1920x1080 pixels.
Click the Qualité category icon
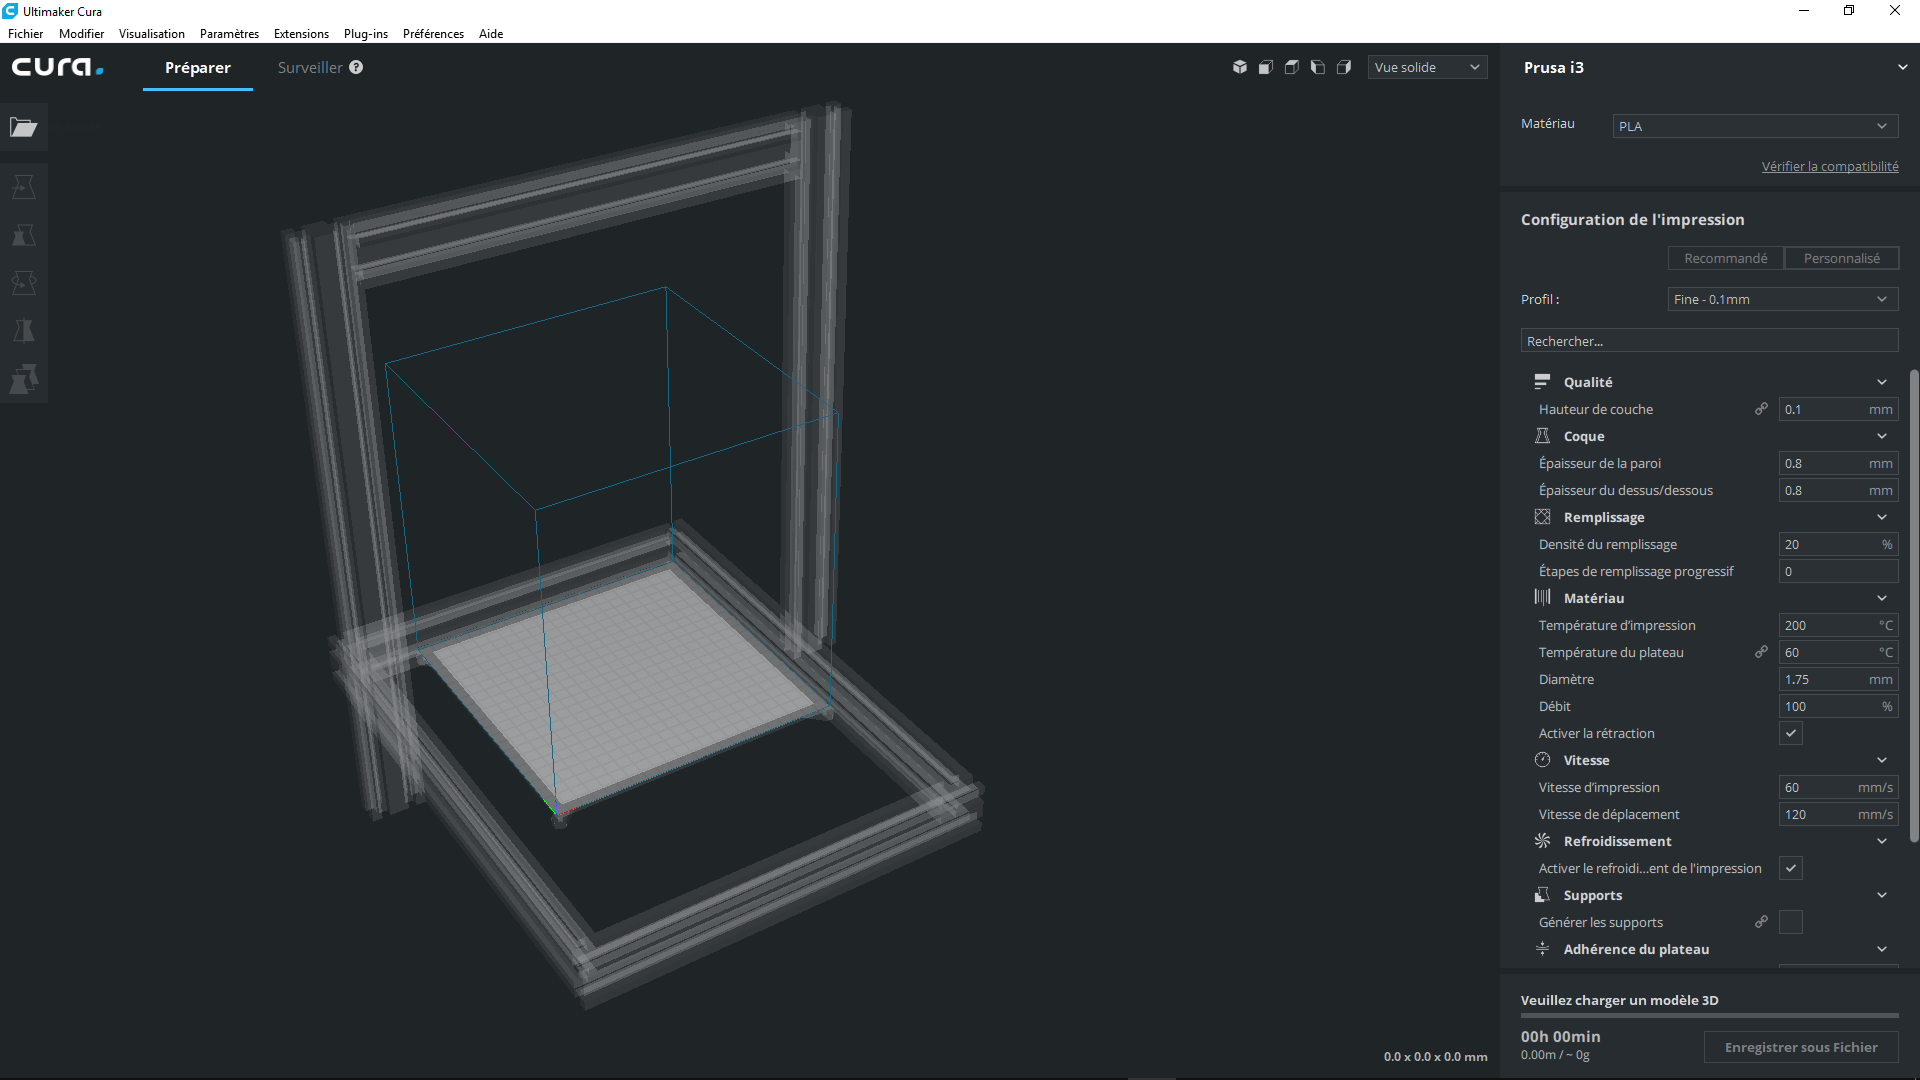coord(1542,382)
